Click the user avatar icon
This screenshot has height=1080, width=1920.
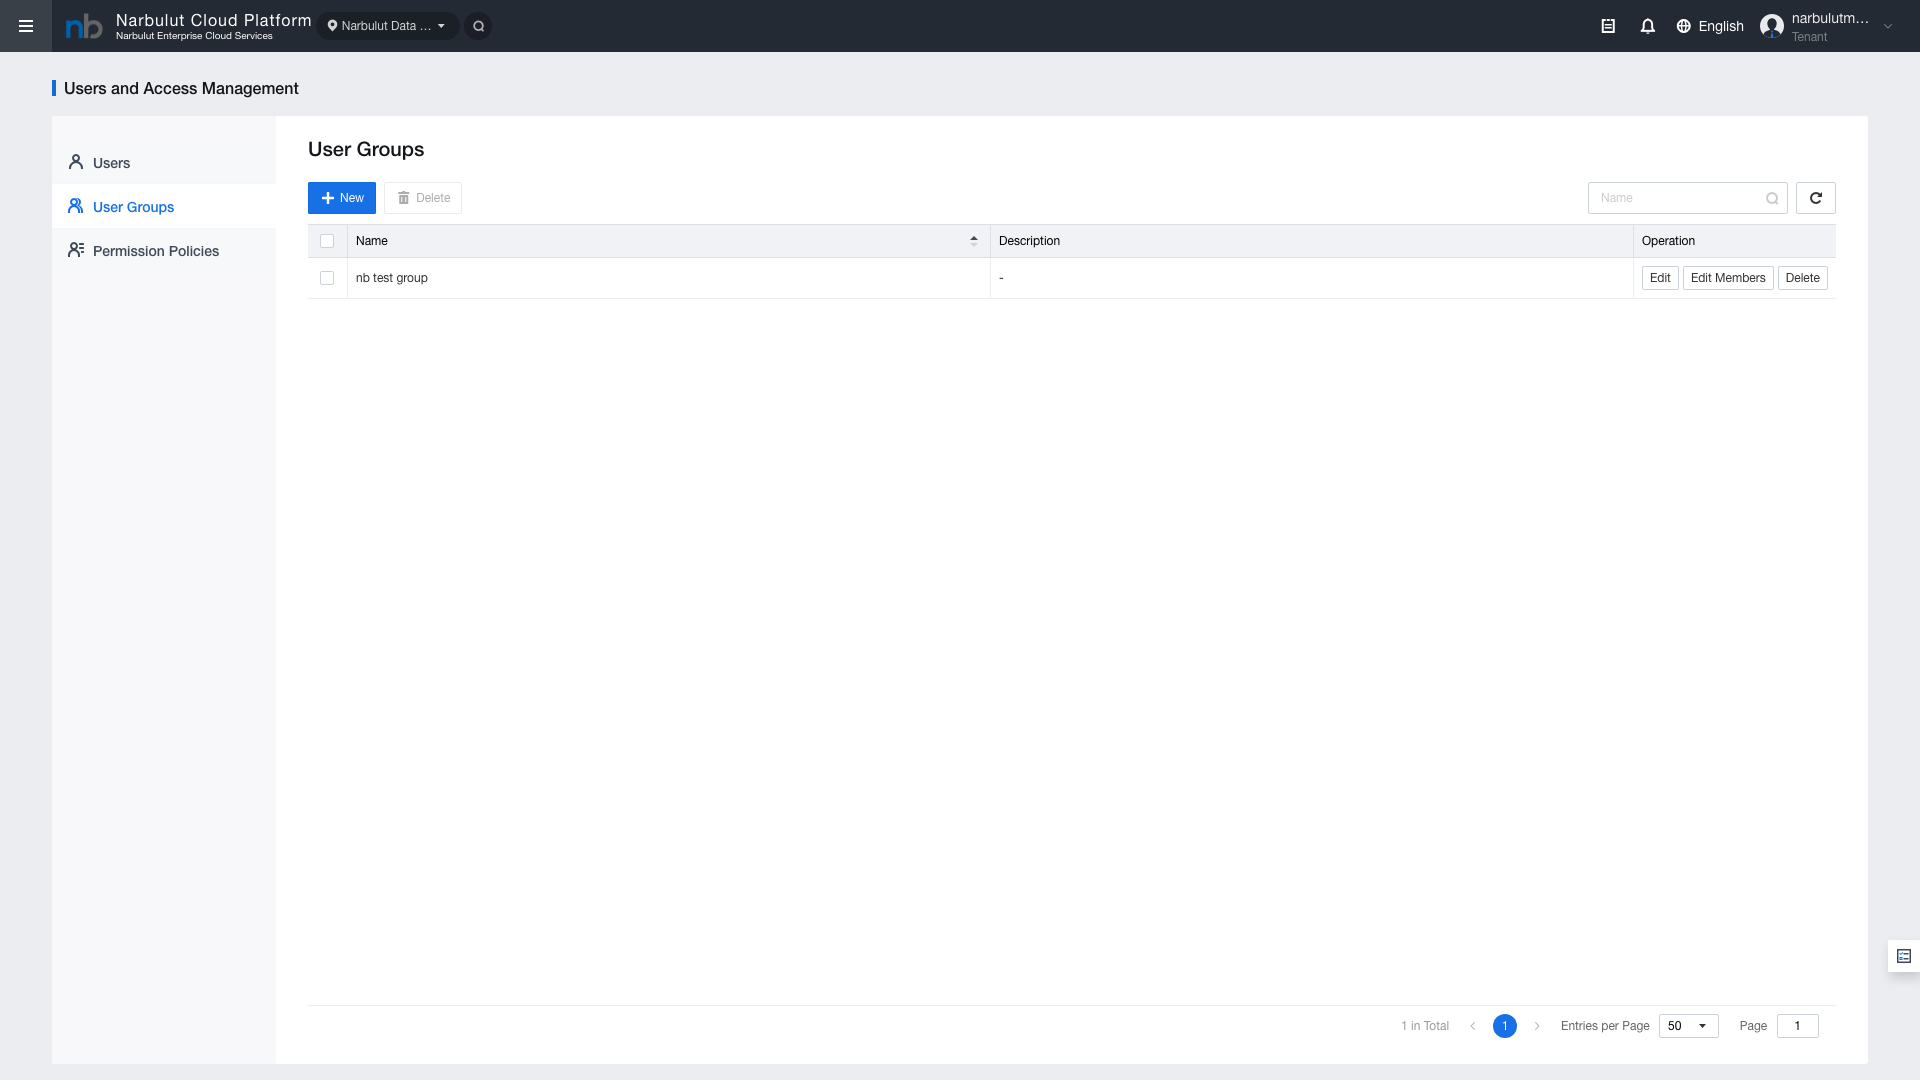pos(1772,26)
